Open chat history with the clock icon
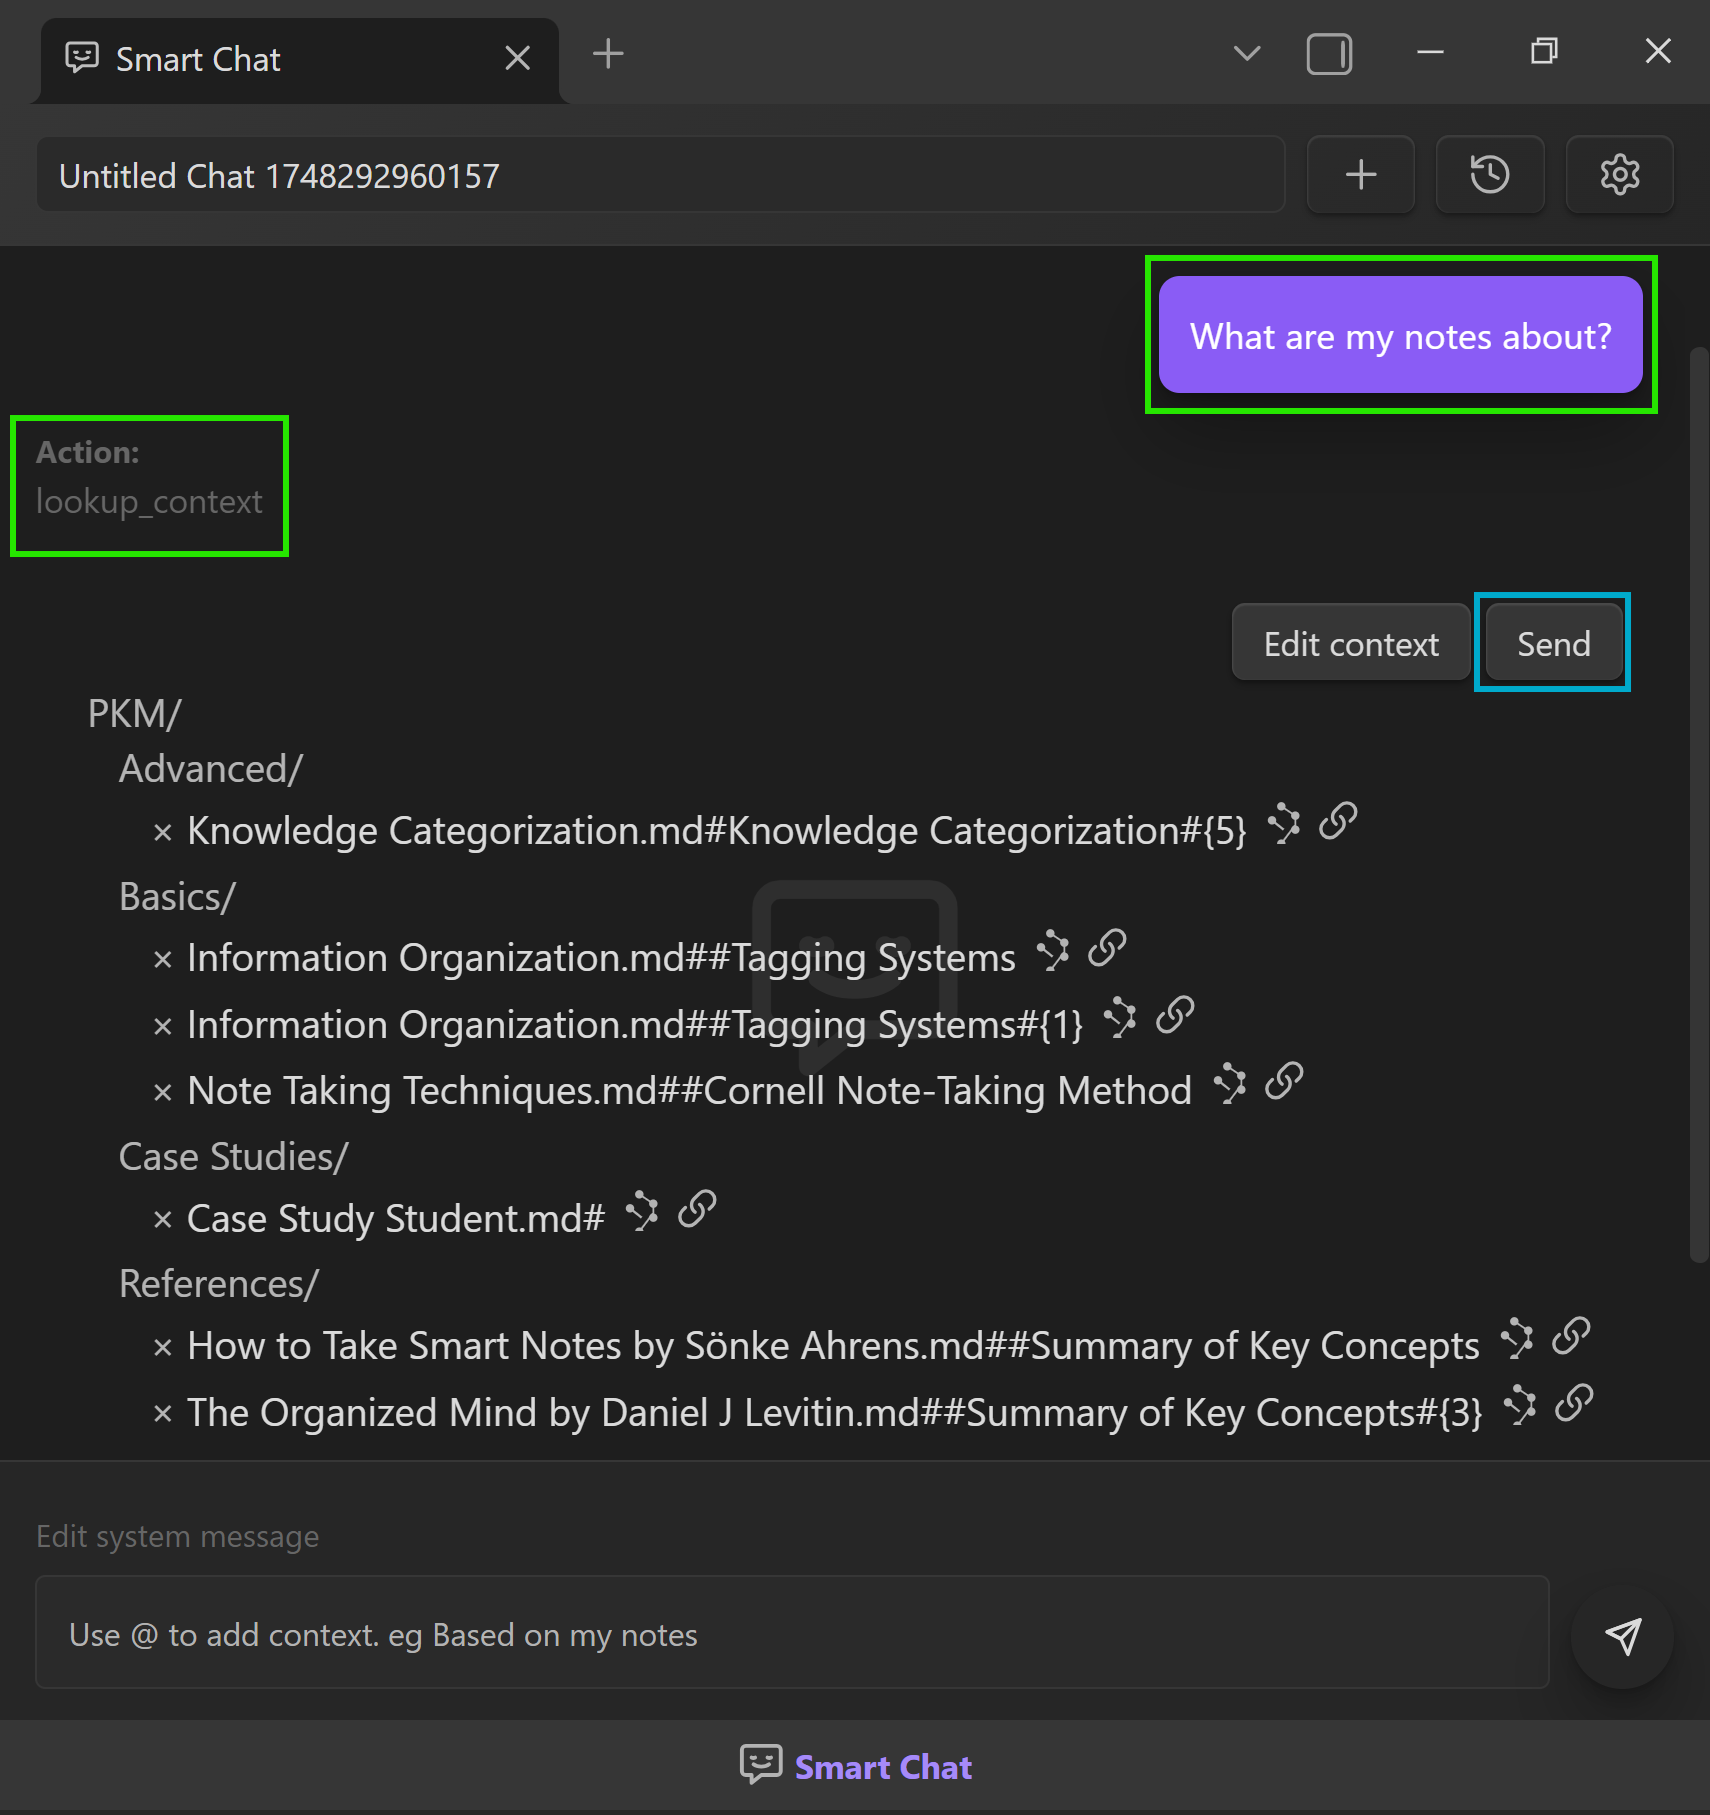The height and width of the screenshot is (1815, 1710). point(1489,175)
